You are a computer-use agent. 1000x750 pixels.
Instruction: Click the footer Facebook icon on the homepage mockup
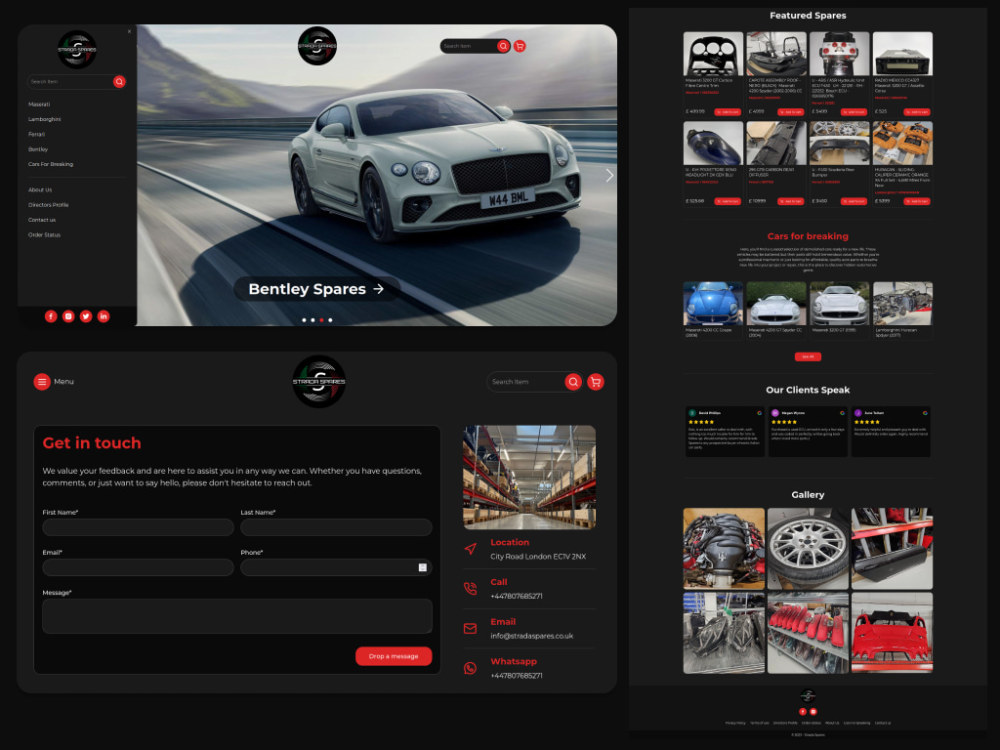[803, 712]
